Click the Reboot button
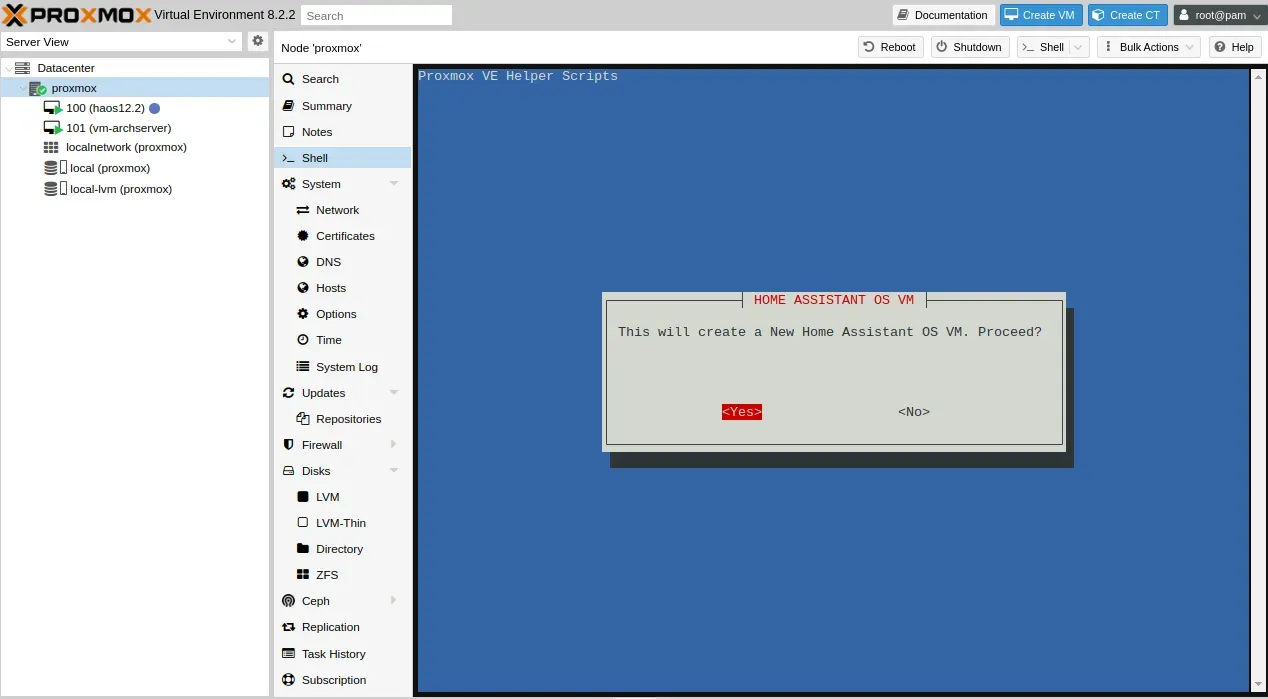 tap(890, 47)
